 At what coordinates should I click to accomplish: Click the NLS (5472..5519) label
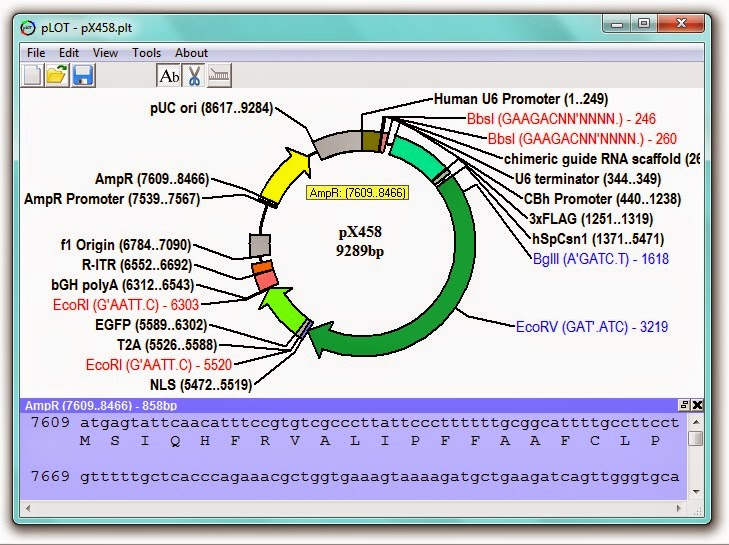coord(201,385)
